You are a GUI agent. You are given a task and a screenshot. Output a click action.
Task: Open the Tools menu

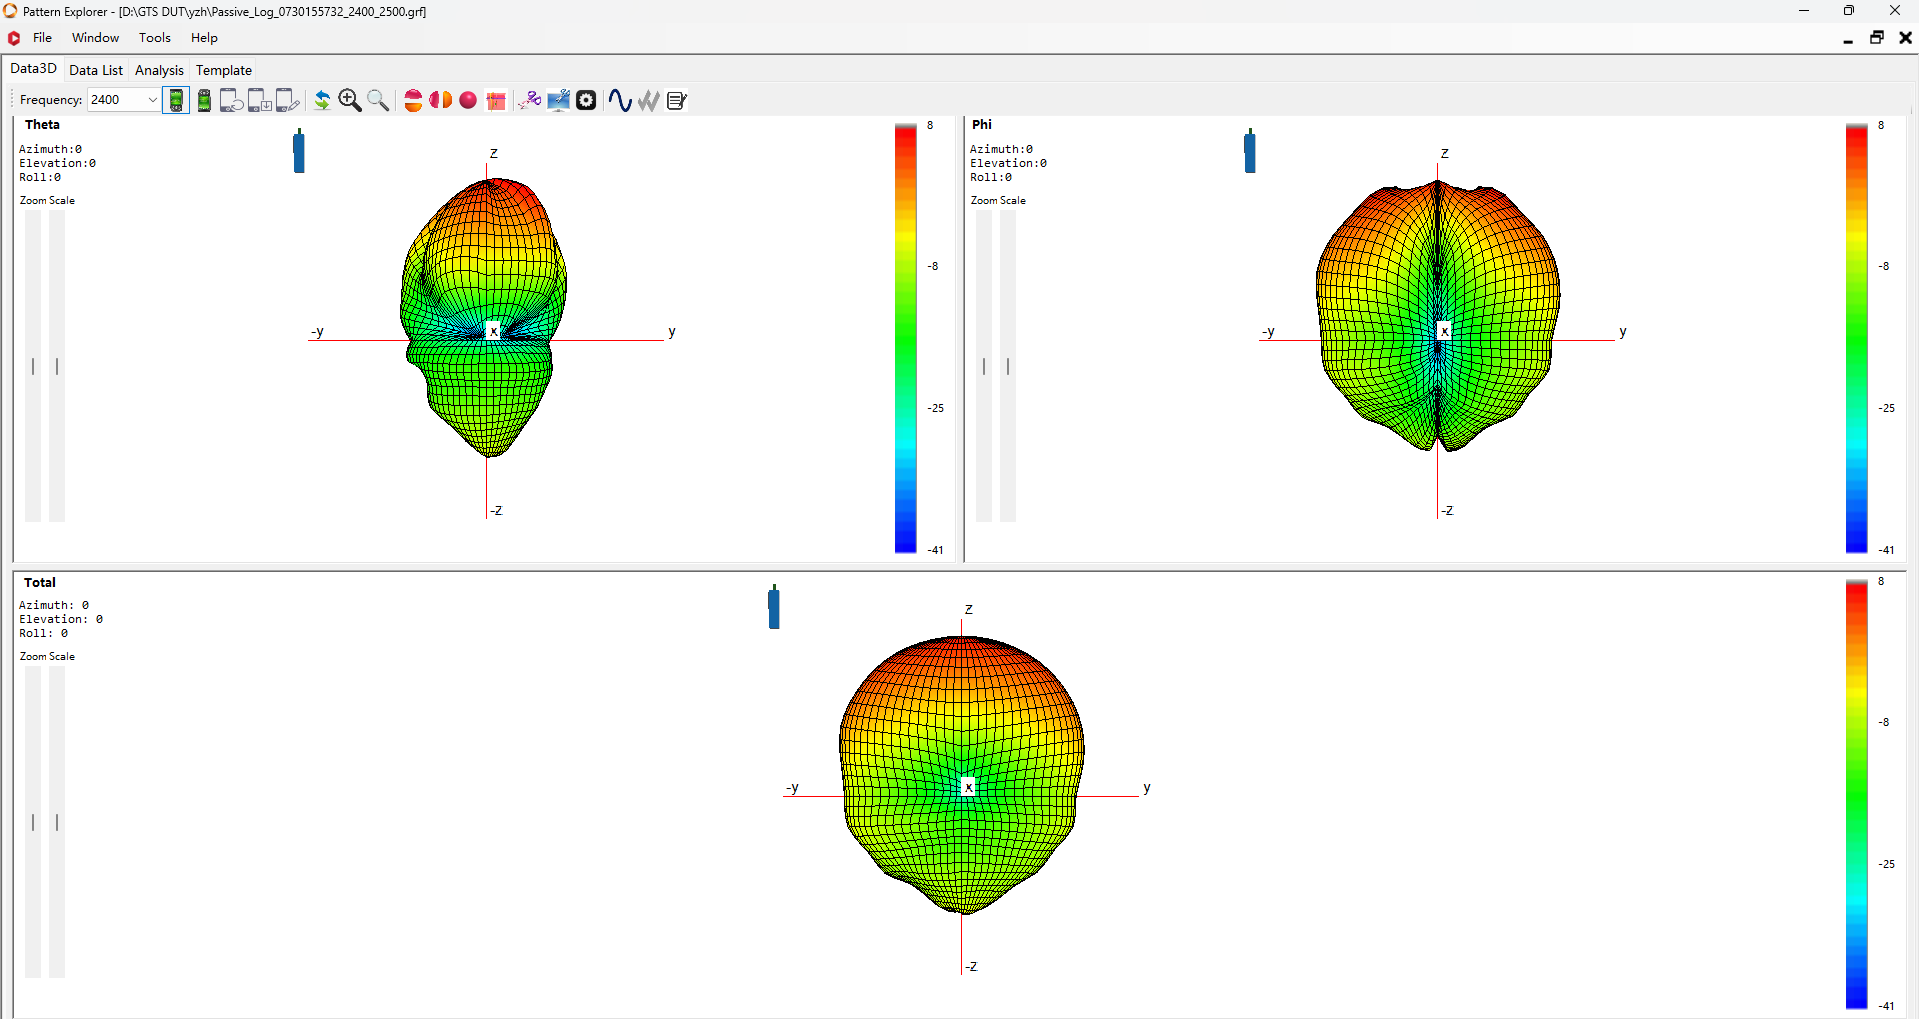(x=155, y=38)
